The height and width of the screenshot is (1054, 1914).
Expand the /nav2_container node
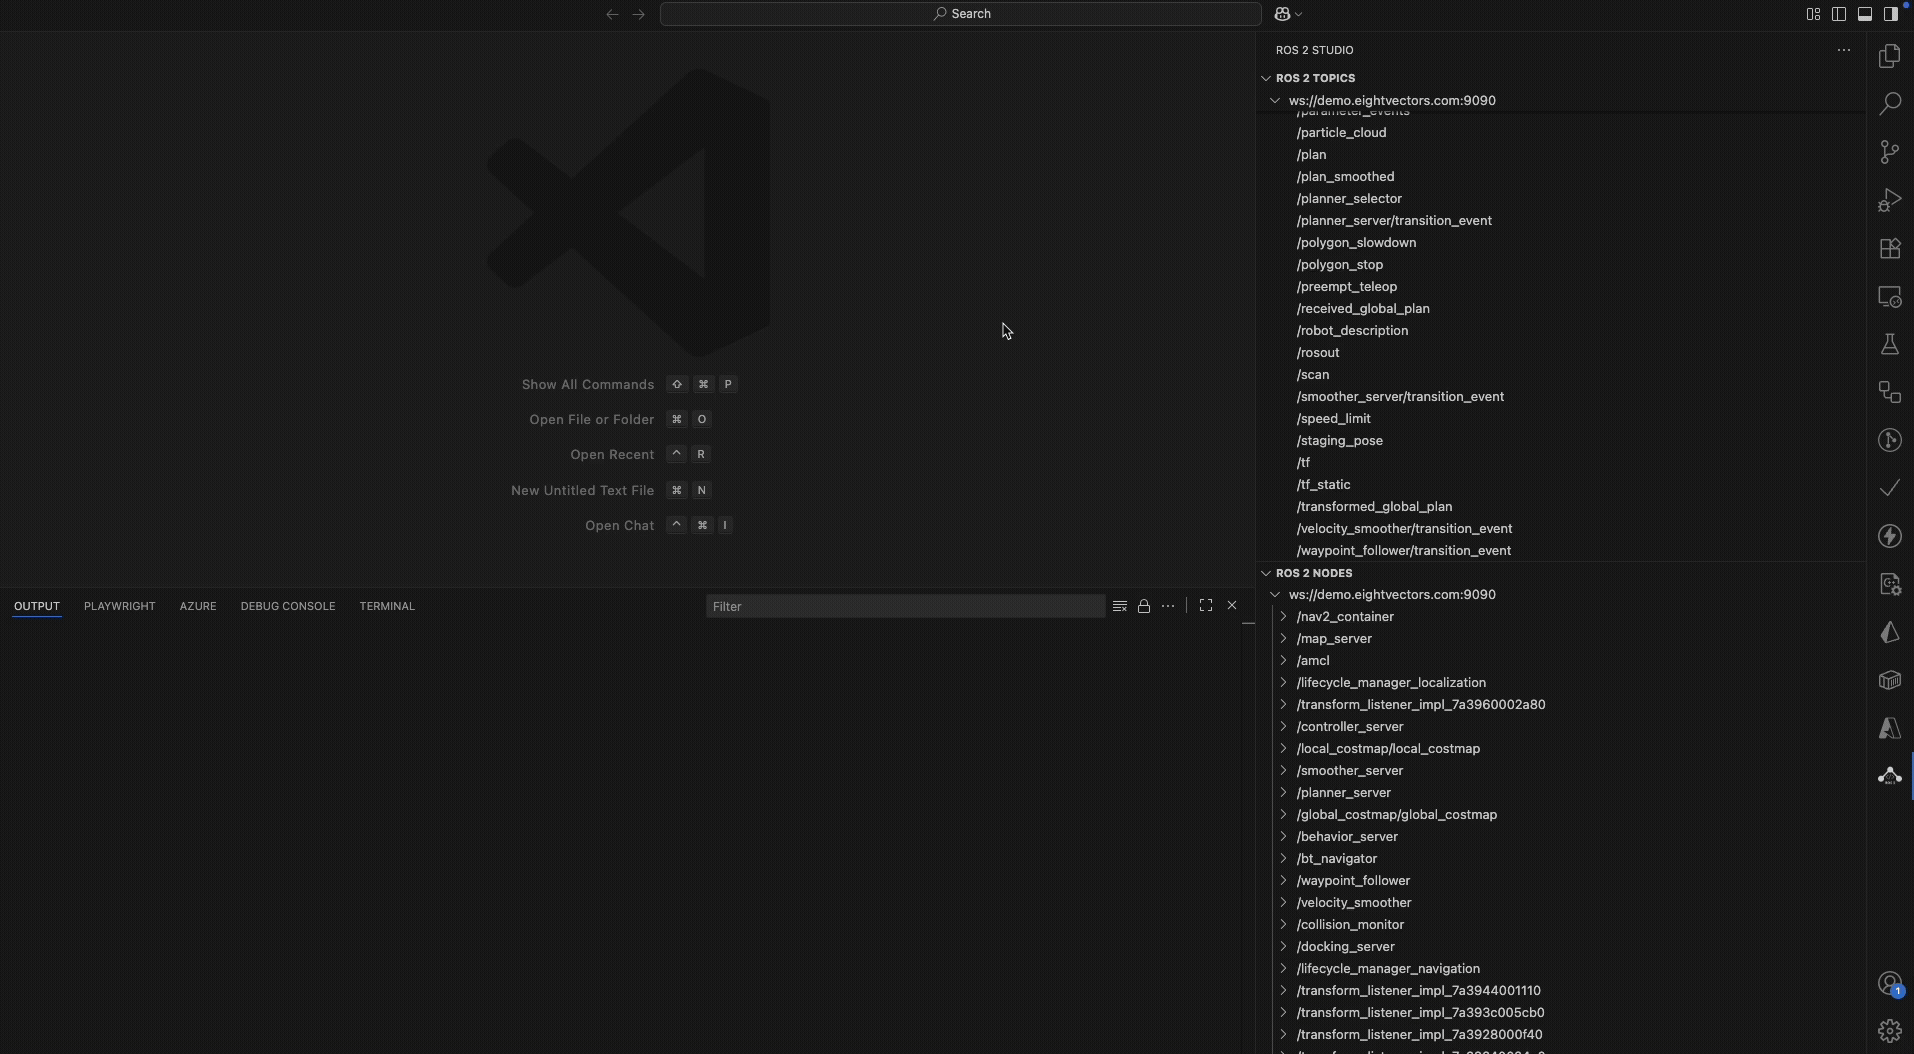(x=1284, y=616)
